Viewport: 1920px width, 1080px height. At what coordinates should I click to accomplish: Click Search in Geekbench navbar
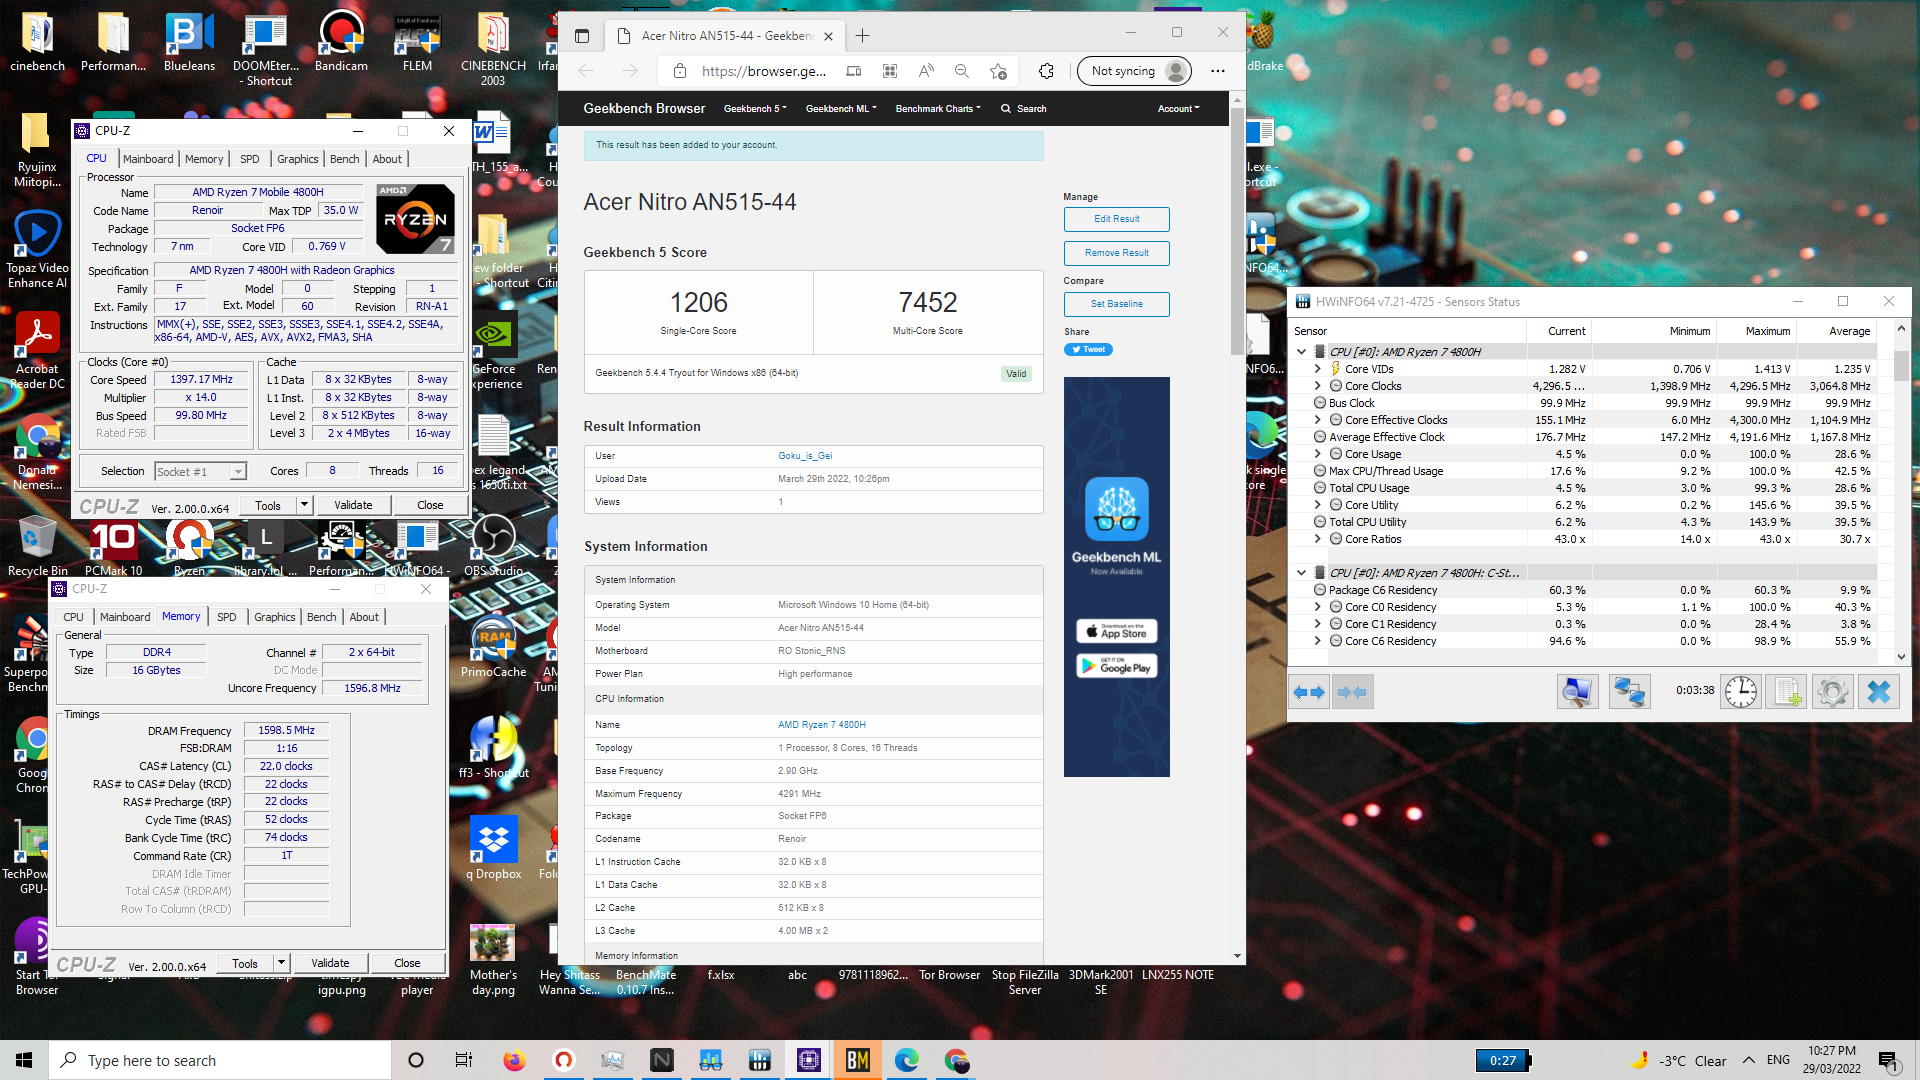click(1024, 109)
